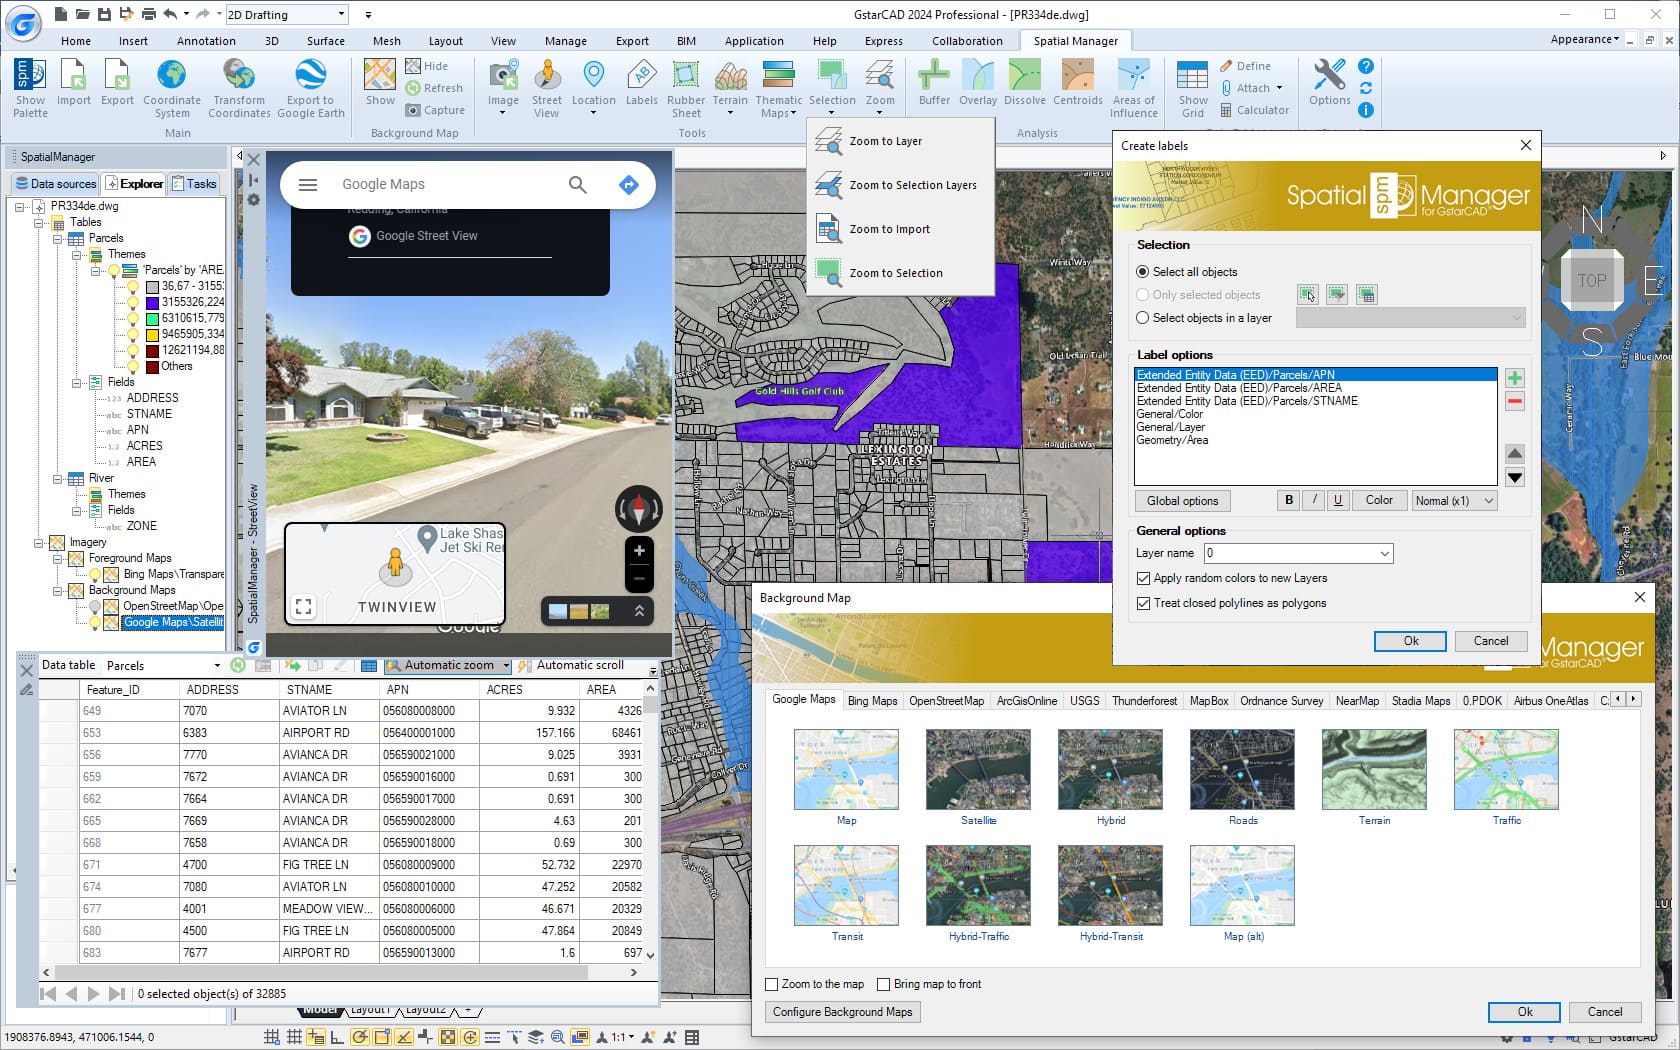Viewport: 1680px width, 1050px height.
Task: Open the Attach dropdown arrow
Action: click(1279, 88)
